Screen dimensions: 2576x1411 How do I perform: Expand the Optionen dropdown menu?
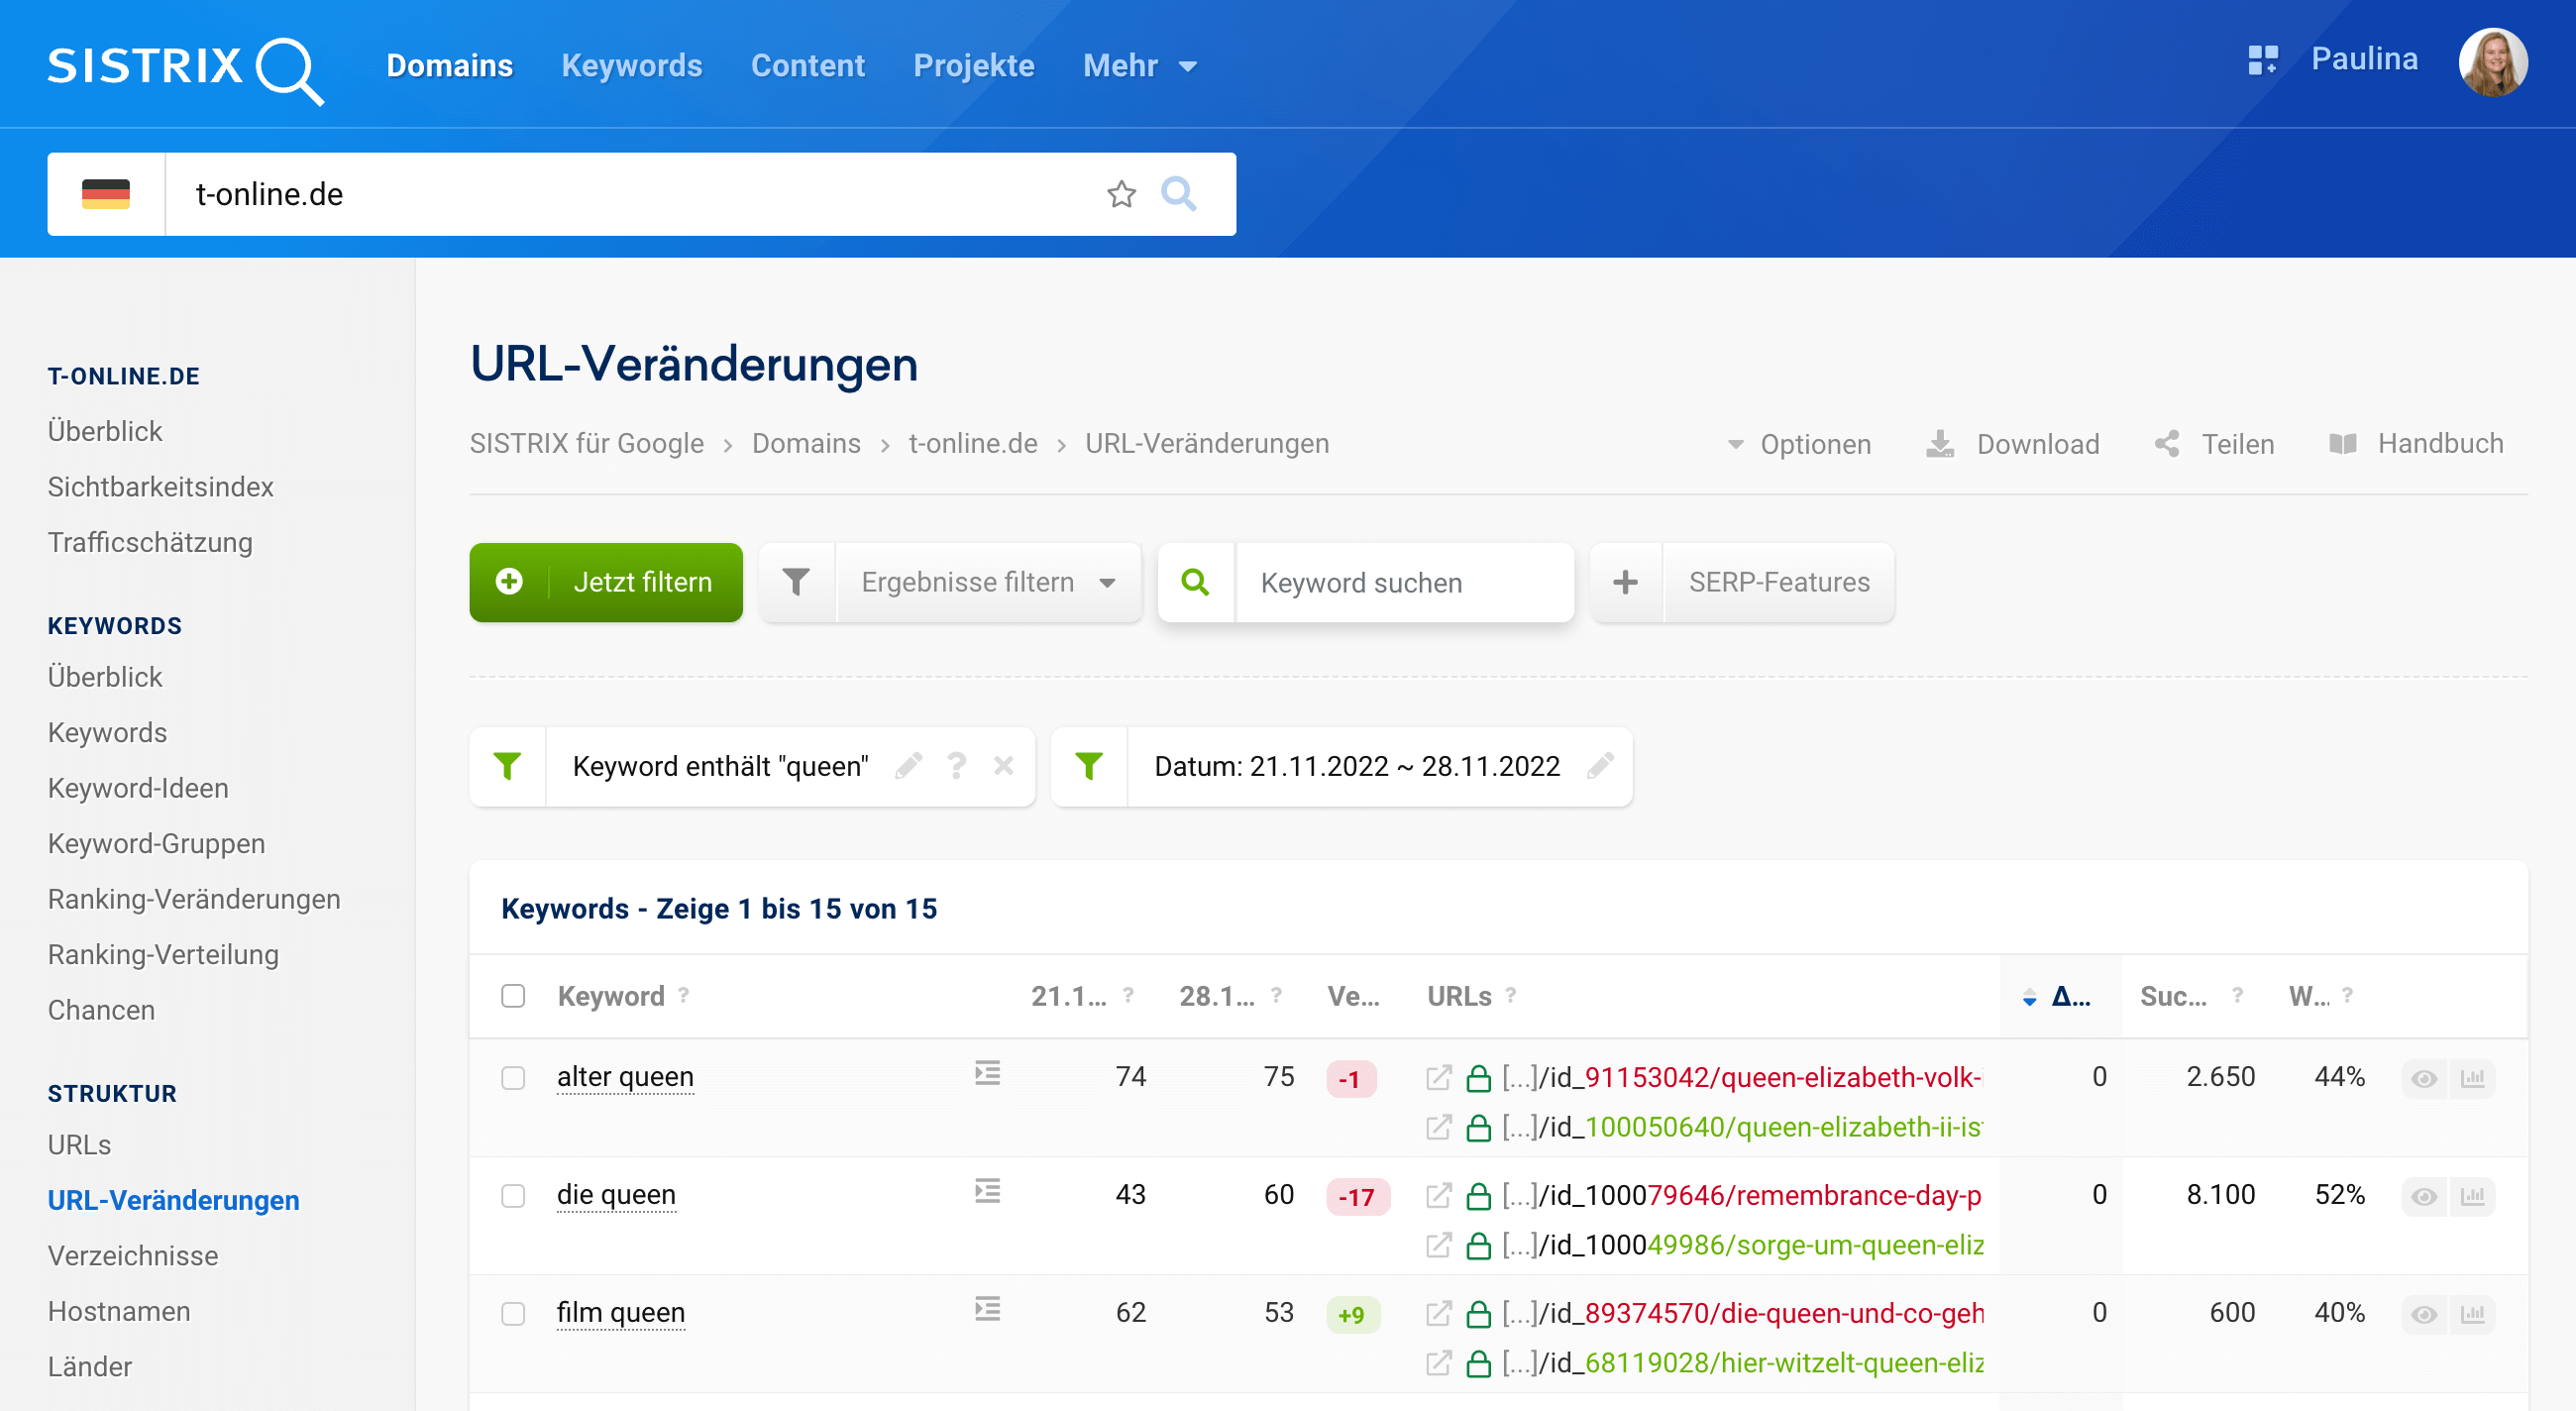pyautogui.click(x=1796, y=445)
